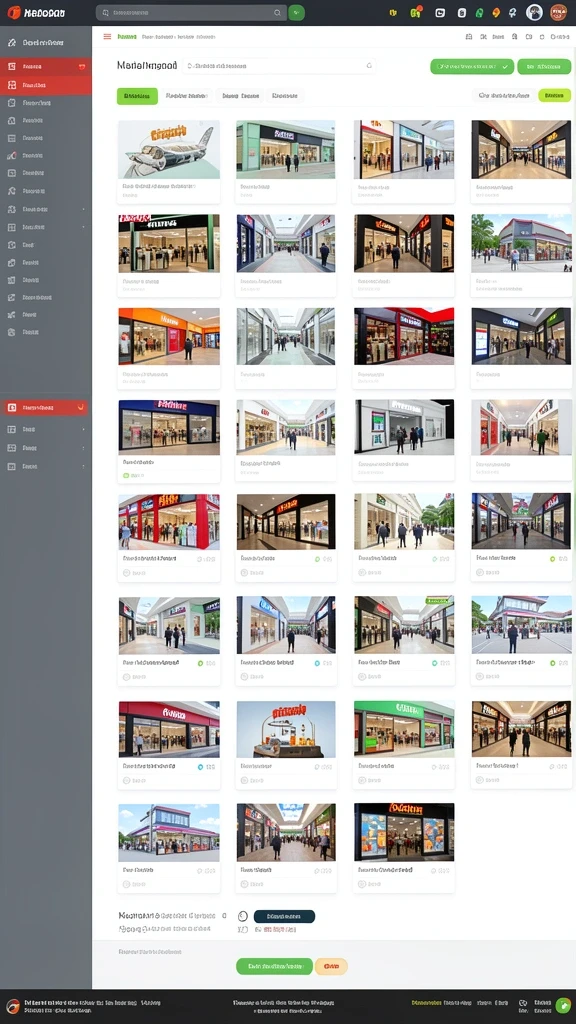The width and height of the screenshot is (576, 1024).
Task: Select the green active filter tab
Action: [x=137, y=96]
